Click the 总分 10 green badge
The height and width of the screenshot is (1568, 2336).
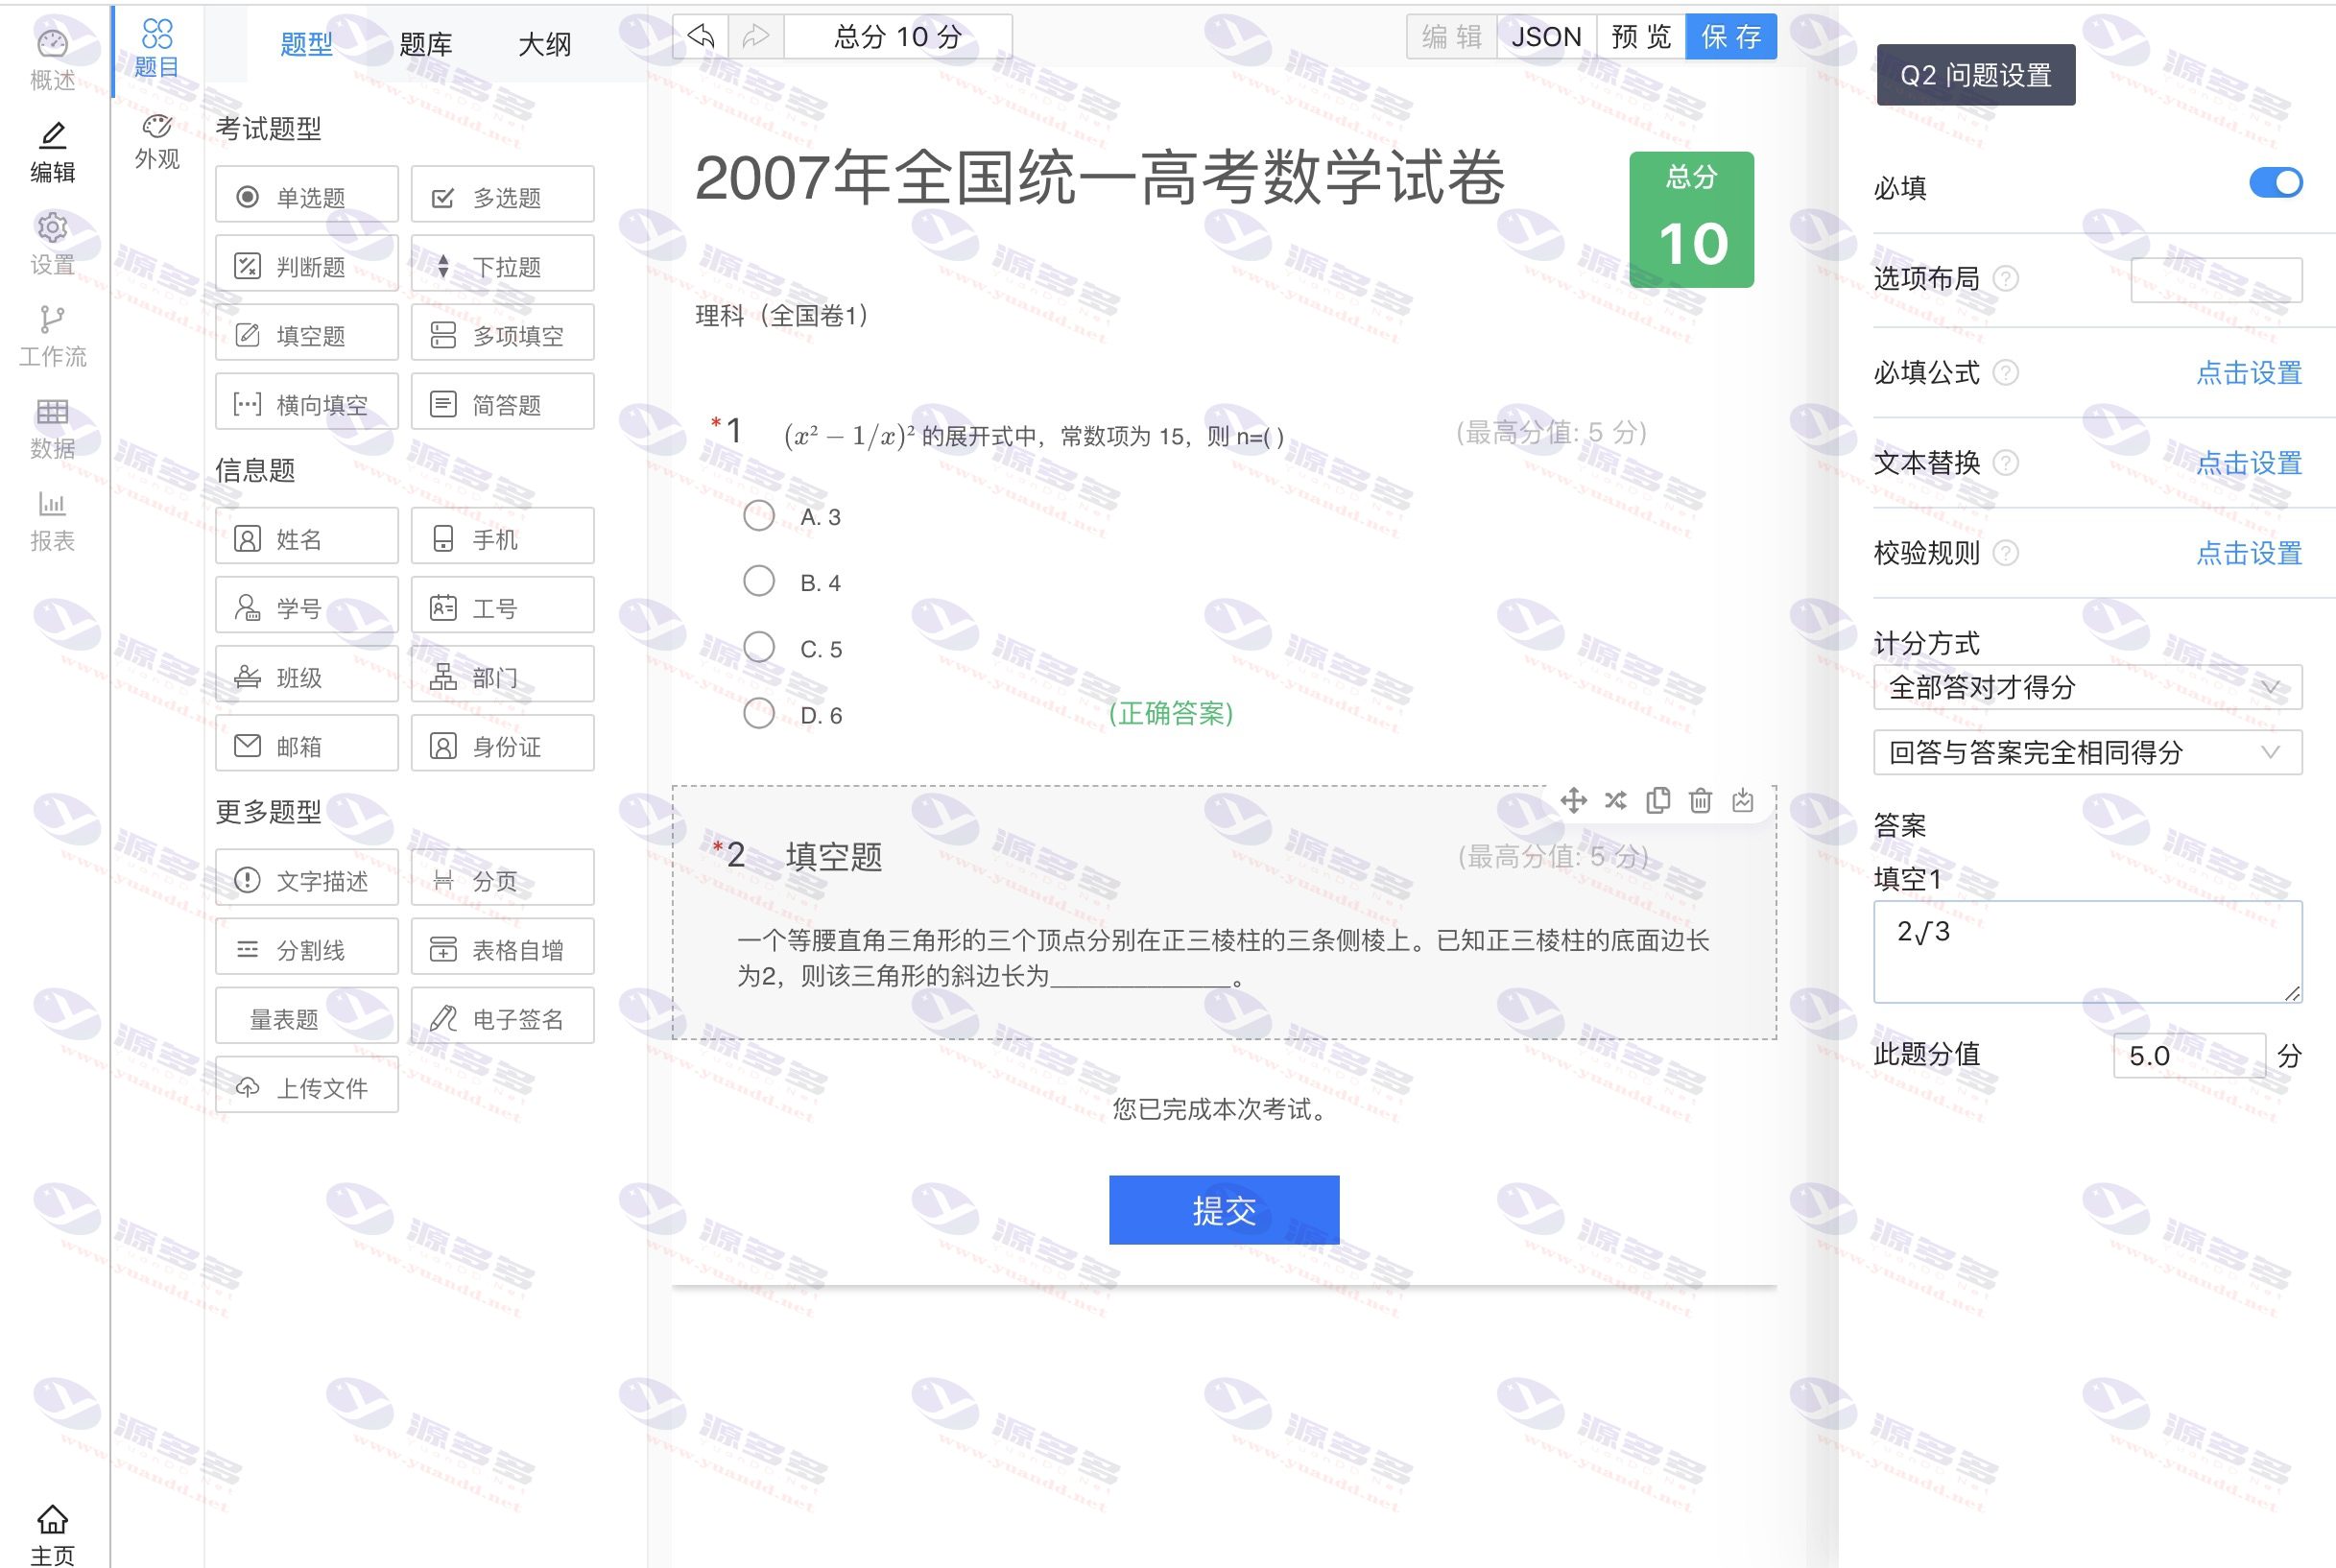(1692, 220)
